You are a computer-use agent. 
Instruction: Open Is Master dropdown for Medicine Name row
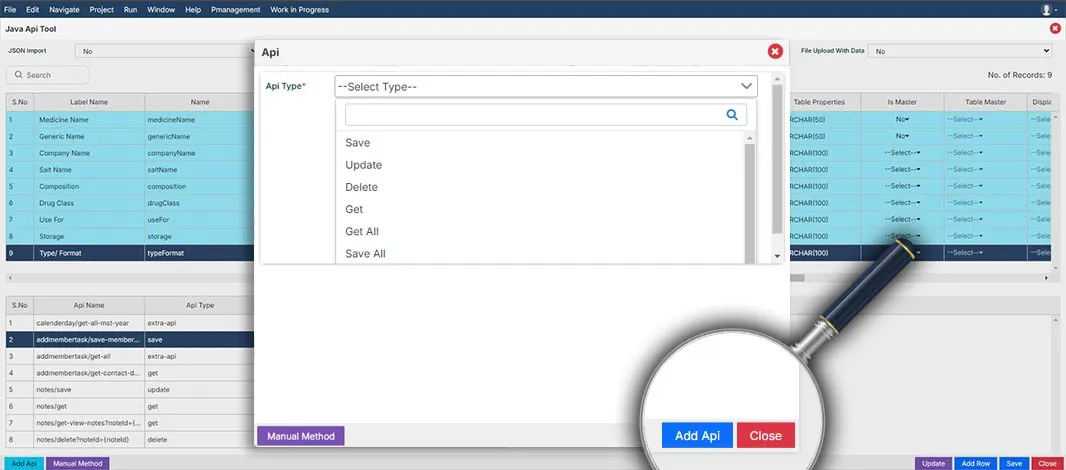tap(902, 119)
